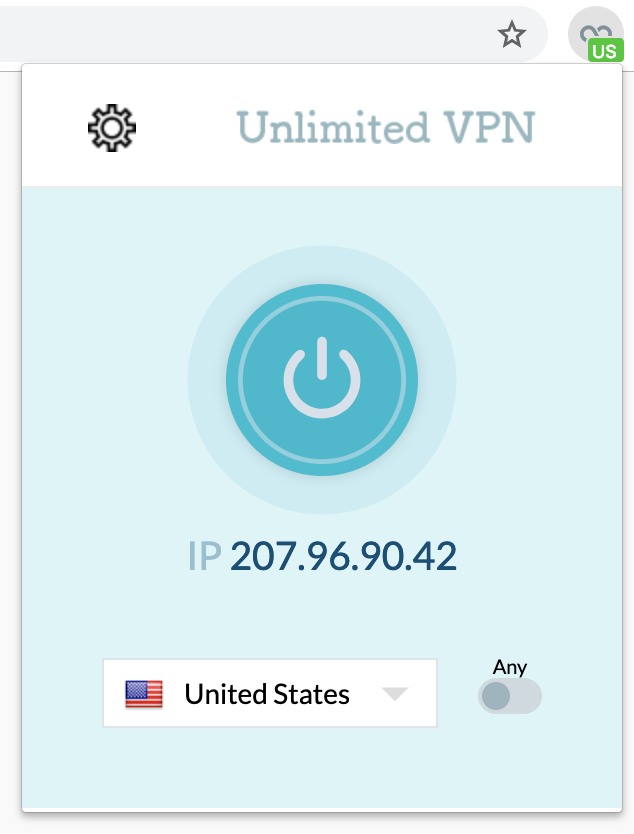Image resolution: width=634 pixels, height=834 pixels.
Task: Click the IP address 207.96.90.42
Action: coord(343,557)
